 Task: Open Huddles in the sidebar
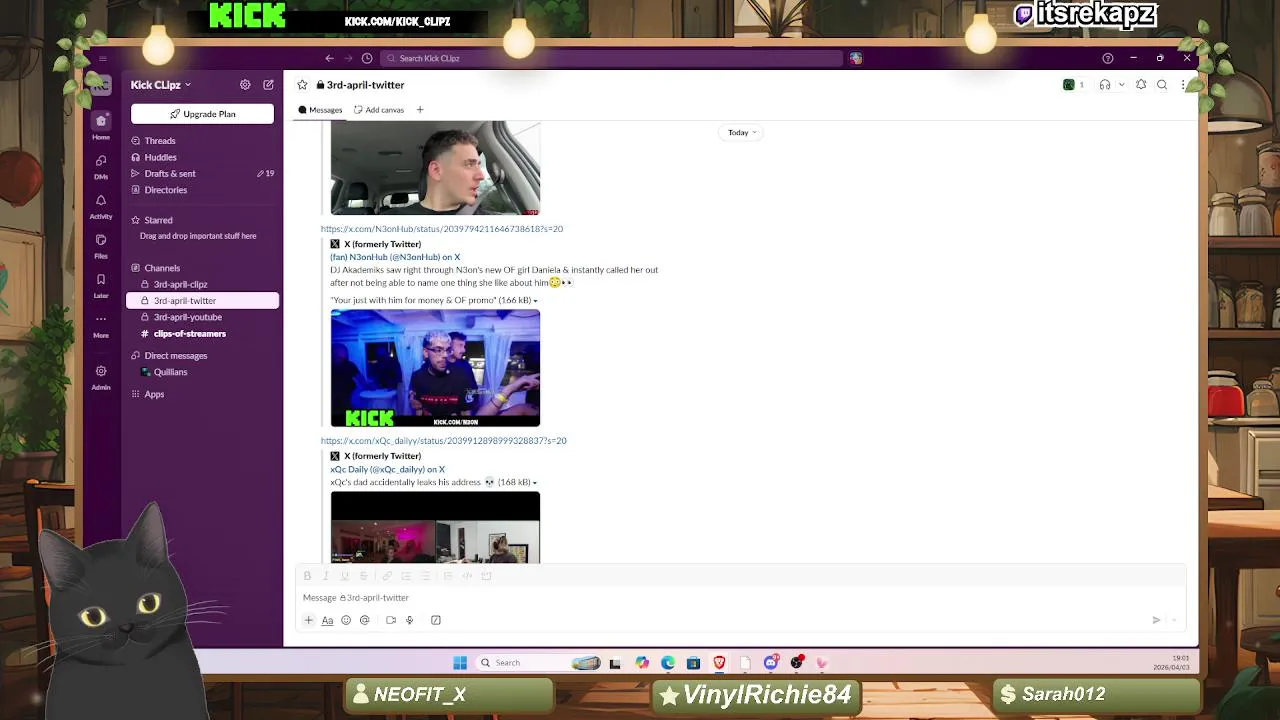pyautogui.click(x=202, y=157)
